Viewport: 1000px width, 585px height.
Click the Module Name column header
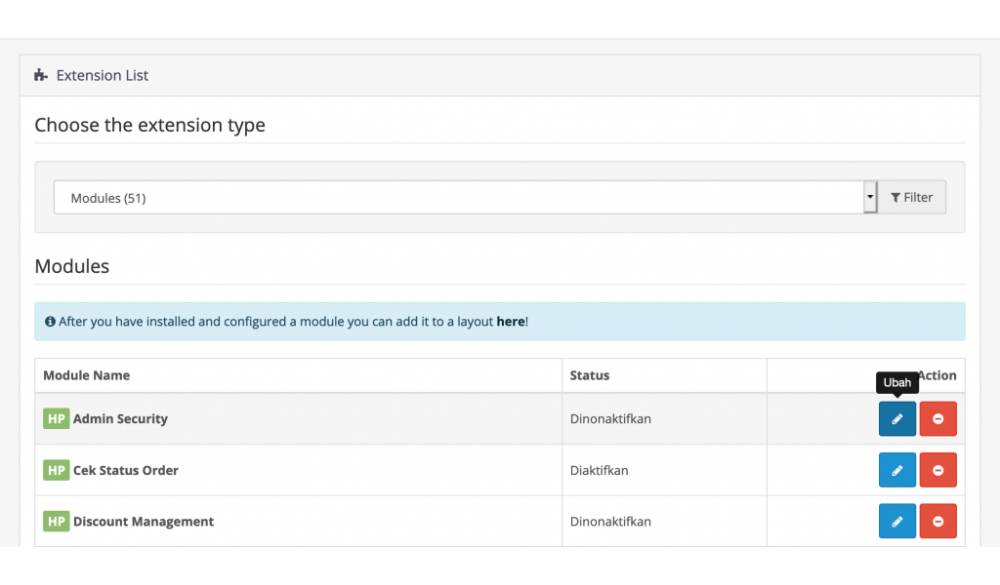pyautogui.click(x=87, y=375)
